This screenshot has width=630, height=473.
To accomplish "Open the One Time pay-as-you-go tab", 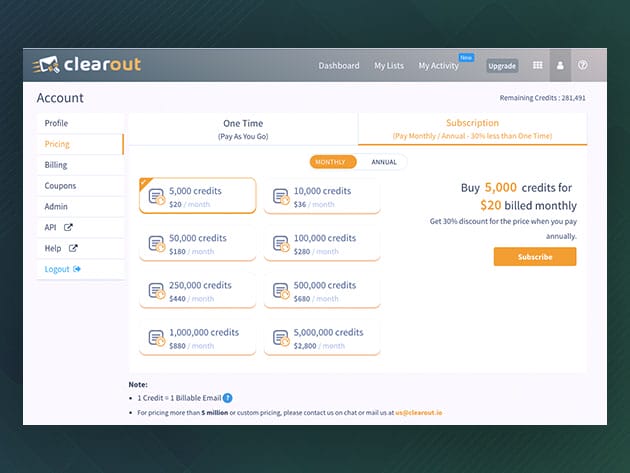I will point(245,129).
